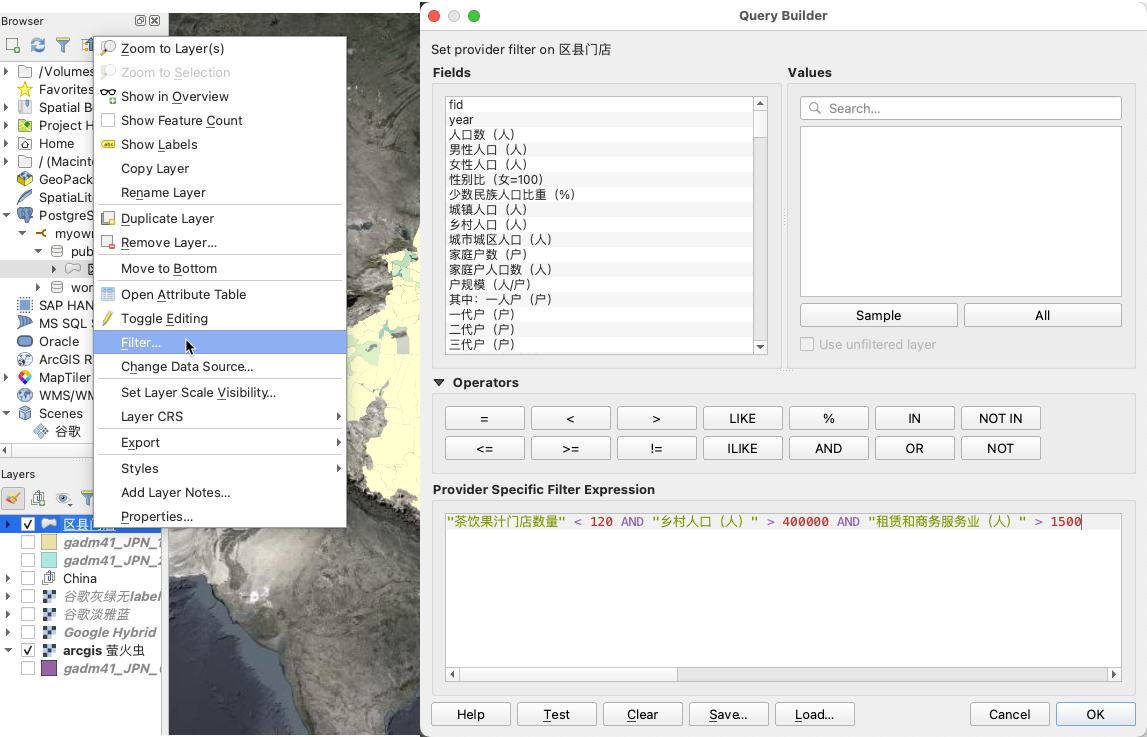
Task: Enable the Show Feature Count checkbox
Action: tap(108, 121)
